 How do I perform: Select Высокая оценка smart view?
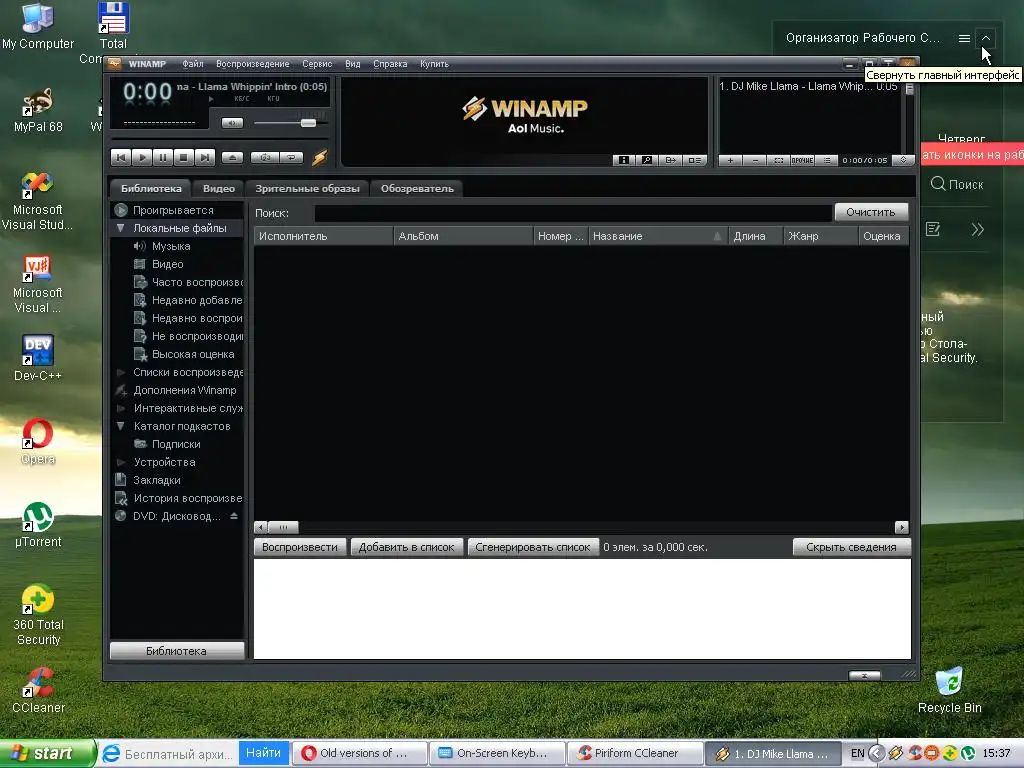193,354
